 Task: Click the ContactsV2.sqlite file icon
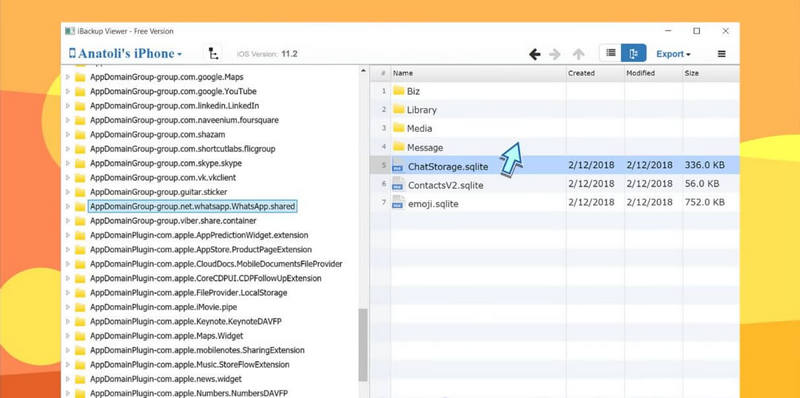(397, 184)
